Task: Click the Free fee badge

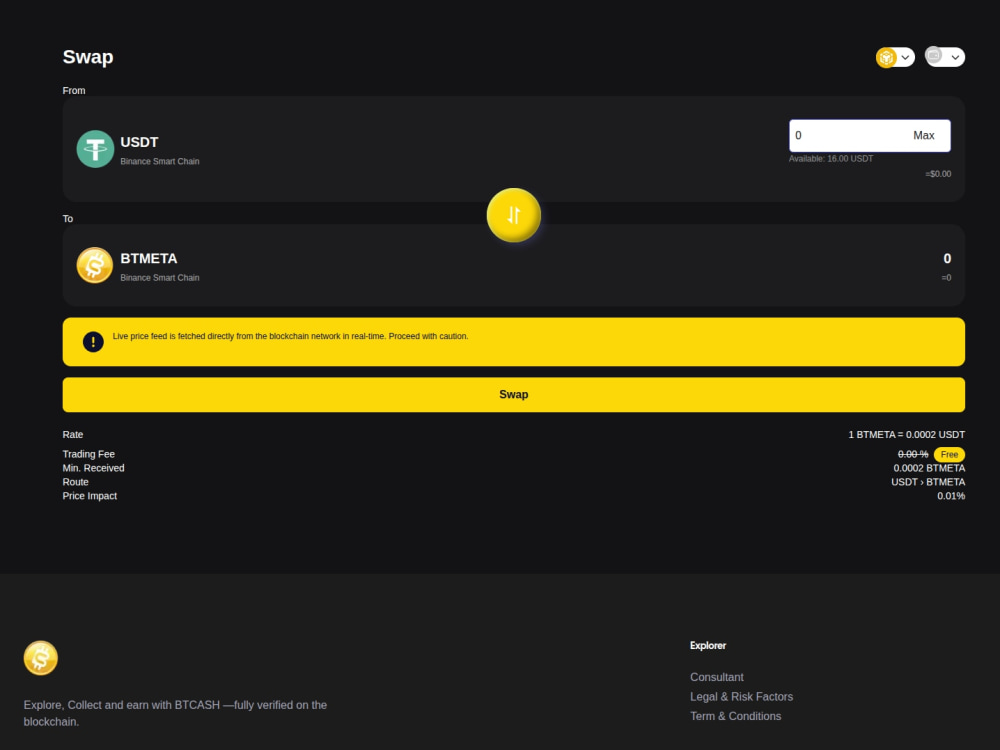Action: 949,454
